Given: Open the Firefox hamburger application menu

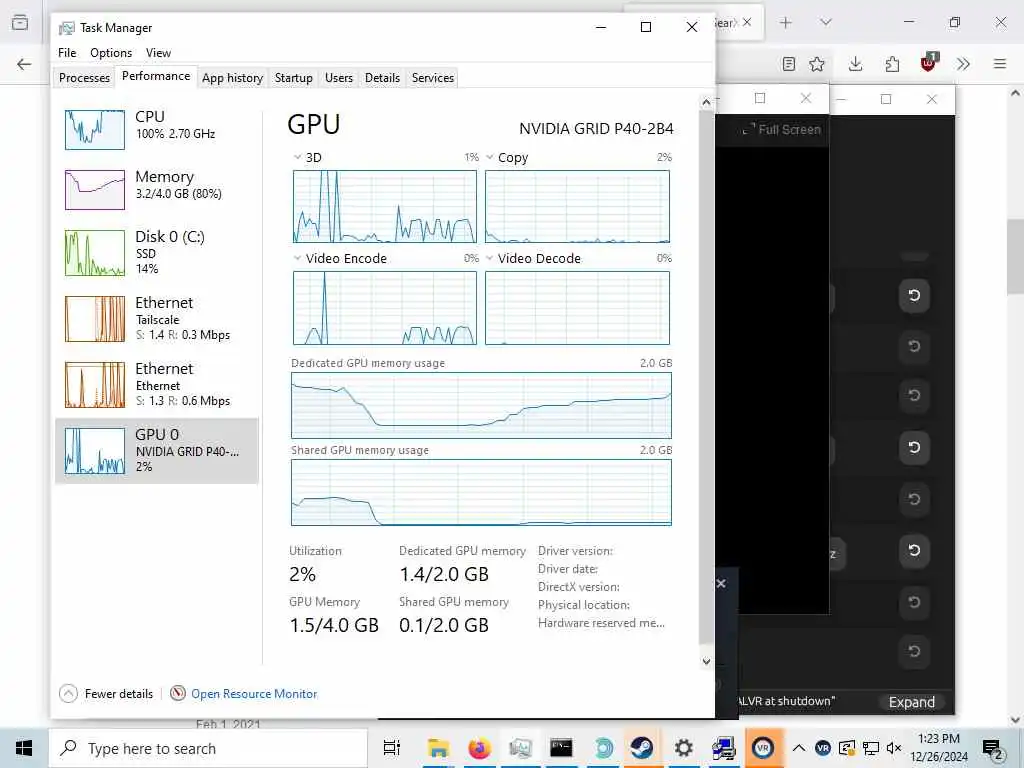Looking at the screenshot, I should (1000, 64).
